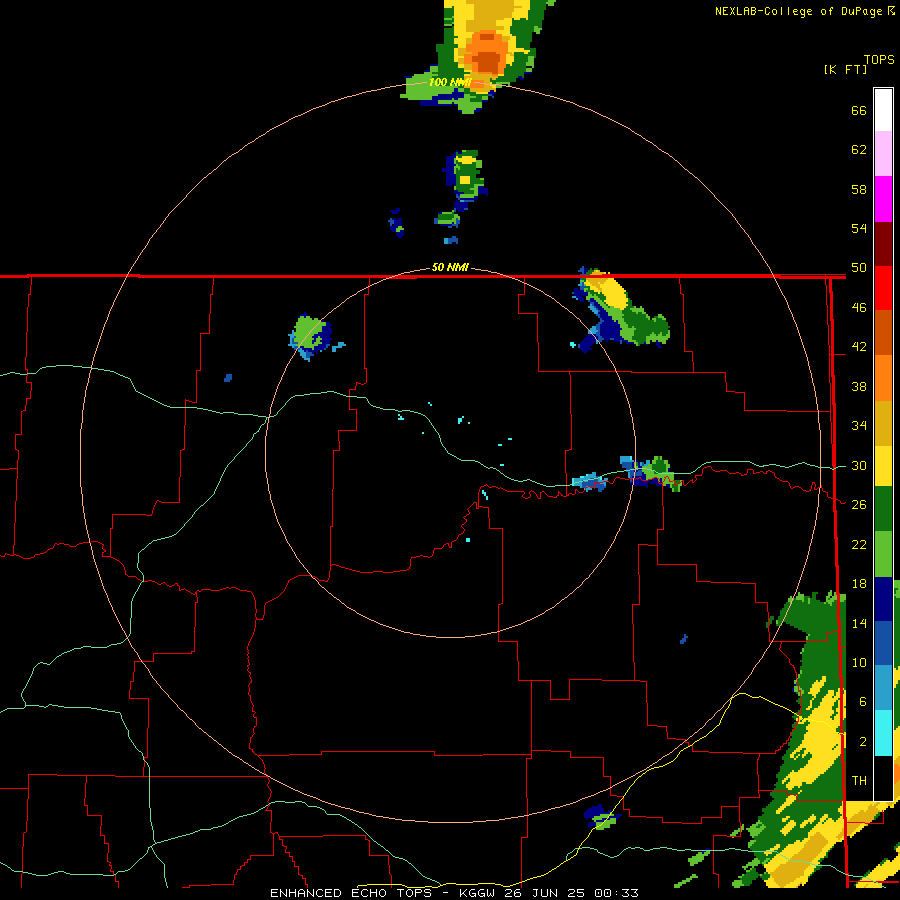Click the medium blue legend swatch near 10
The height and width of the screenshot is (900, 900).
(x=883, y=643)
